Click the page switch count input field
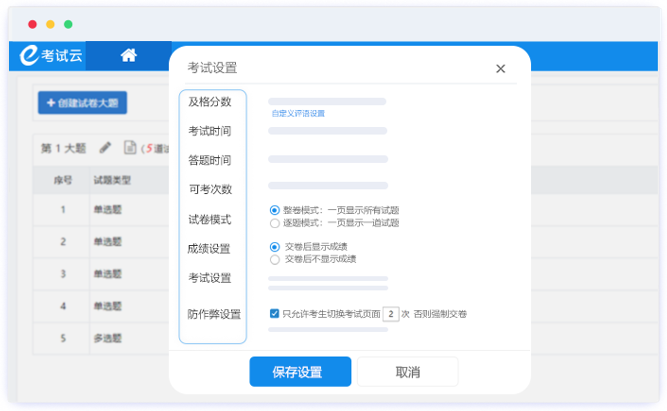The height and width of the screenshot is (411, 667). 392,313
